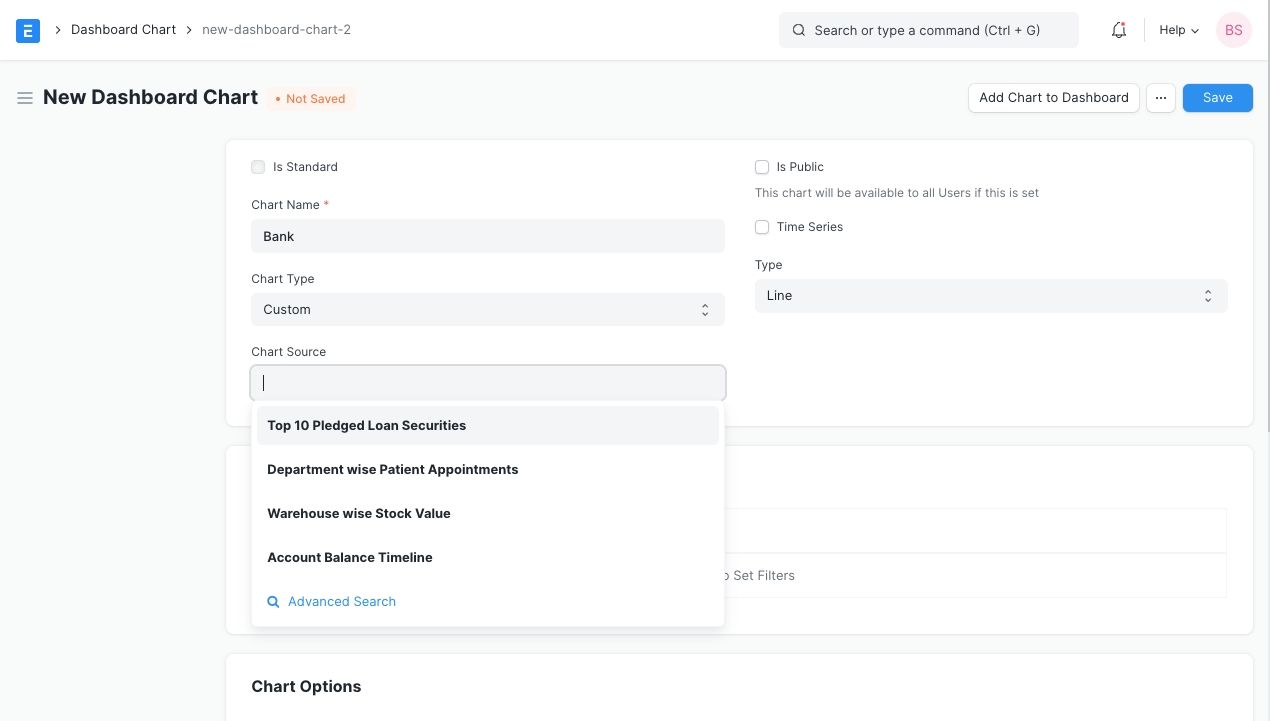Enable the Time Series checkbox
Viewport: 1270px width, 721px height.
point(762,227)
